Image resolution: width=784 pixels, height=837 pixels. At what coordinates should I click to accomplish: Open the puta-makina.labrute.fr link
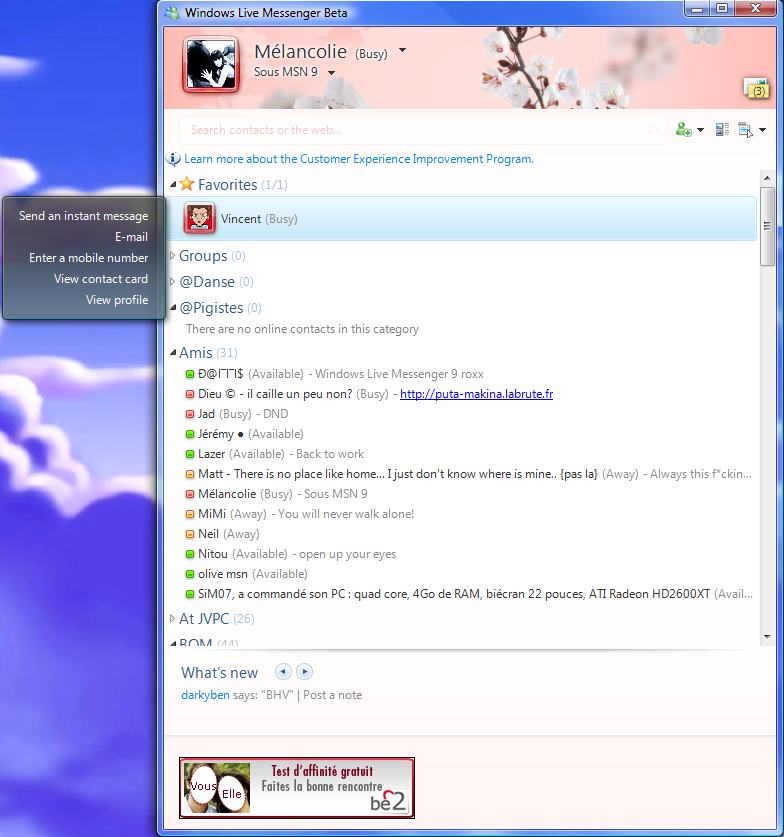point(477,394)
